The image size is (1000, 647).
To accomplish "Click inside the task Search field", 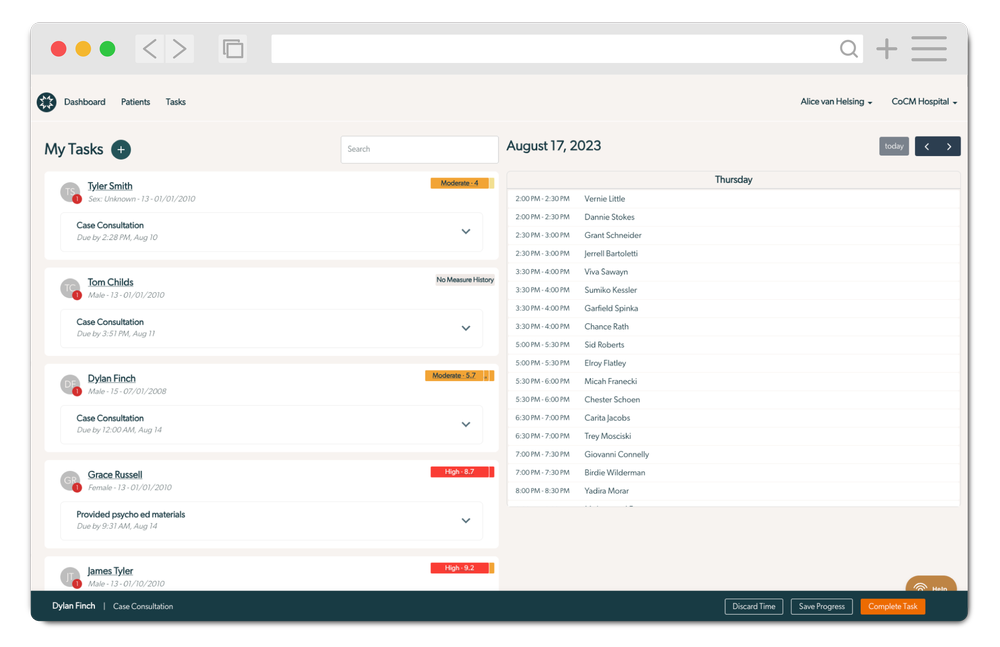I will [419, 149].
